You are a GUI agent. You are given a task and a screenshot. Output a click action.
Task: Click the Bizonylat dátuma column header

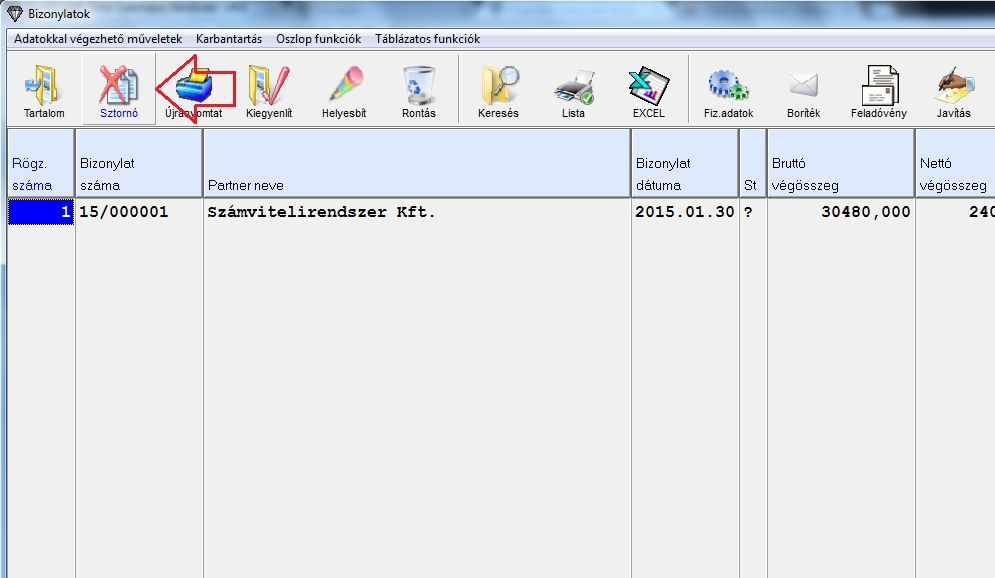click(684, 174)
